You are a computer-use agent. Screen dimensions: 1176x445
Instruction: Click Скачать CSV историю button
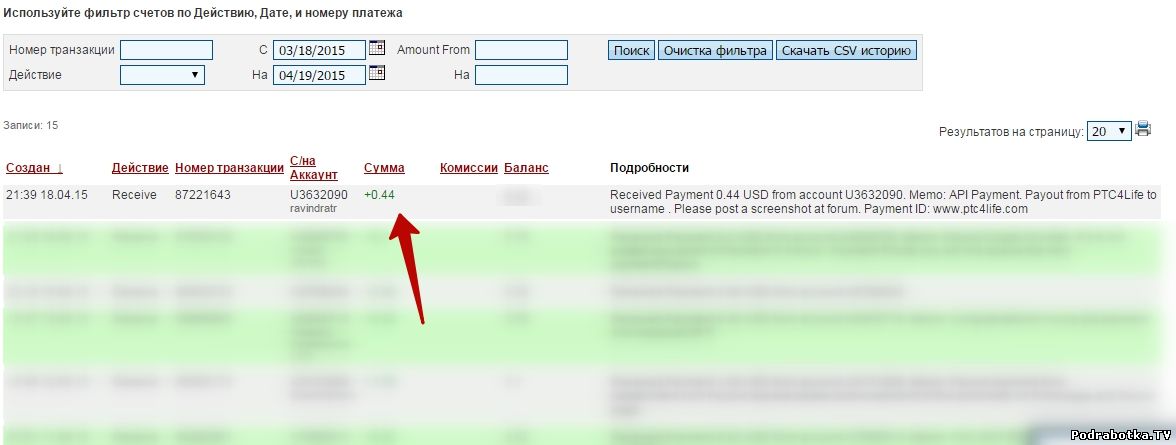[x=846, y=50]
